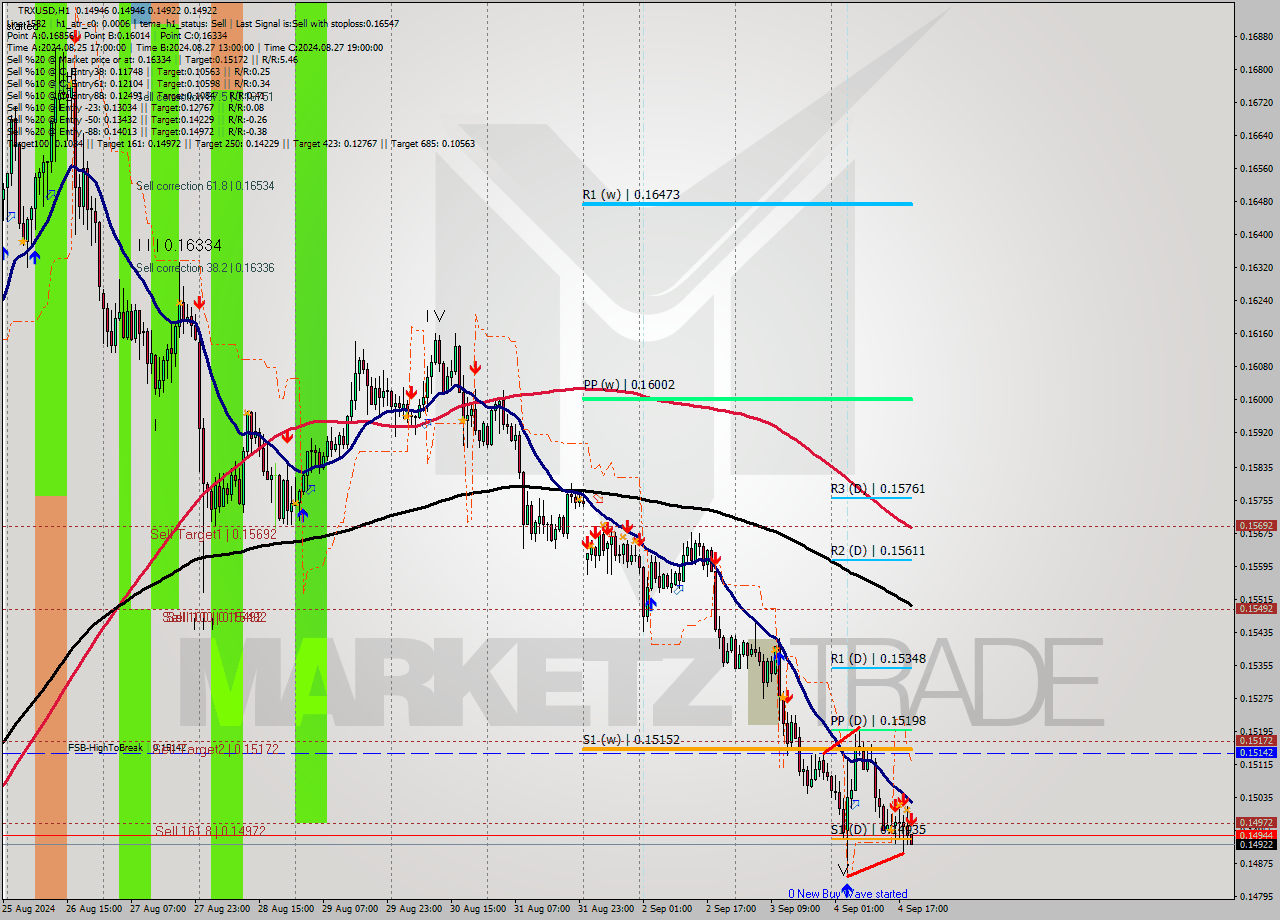Select the R1 (D) | 0.15348 label

point(878,659)
